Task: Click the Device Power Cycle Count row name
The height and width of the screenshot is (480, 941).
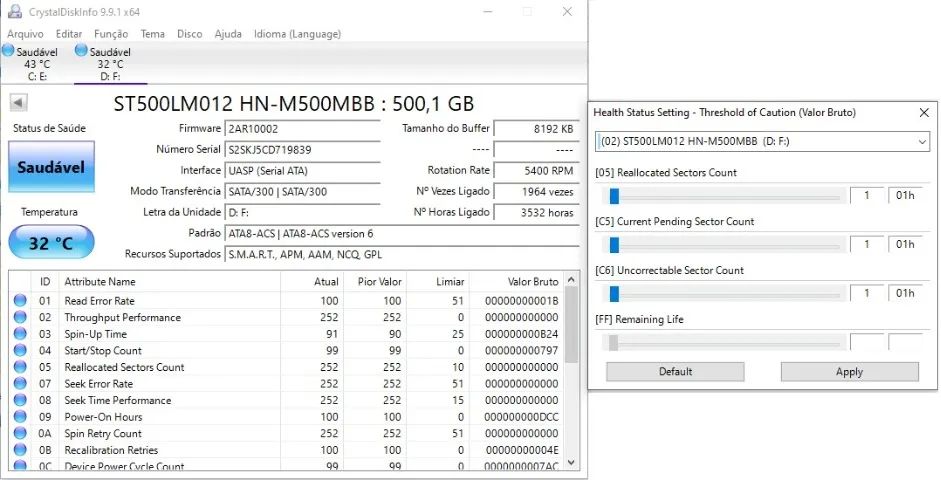Action: (x=124, y=466)
